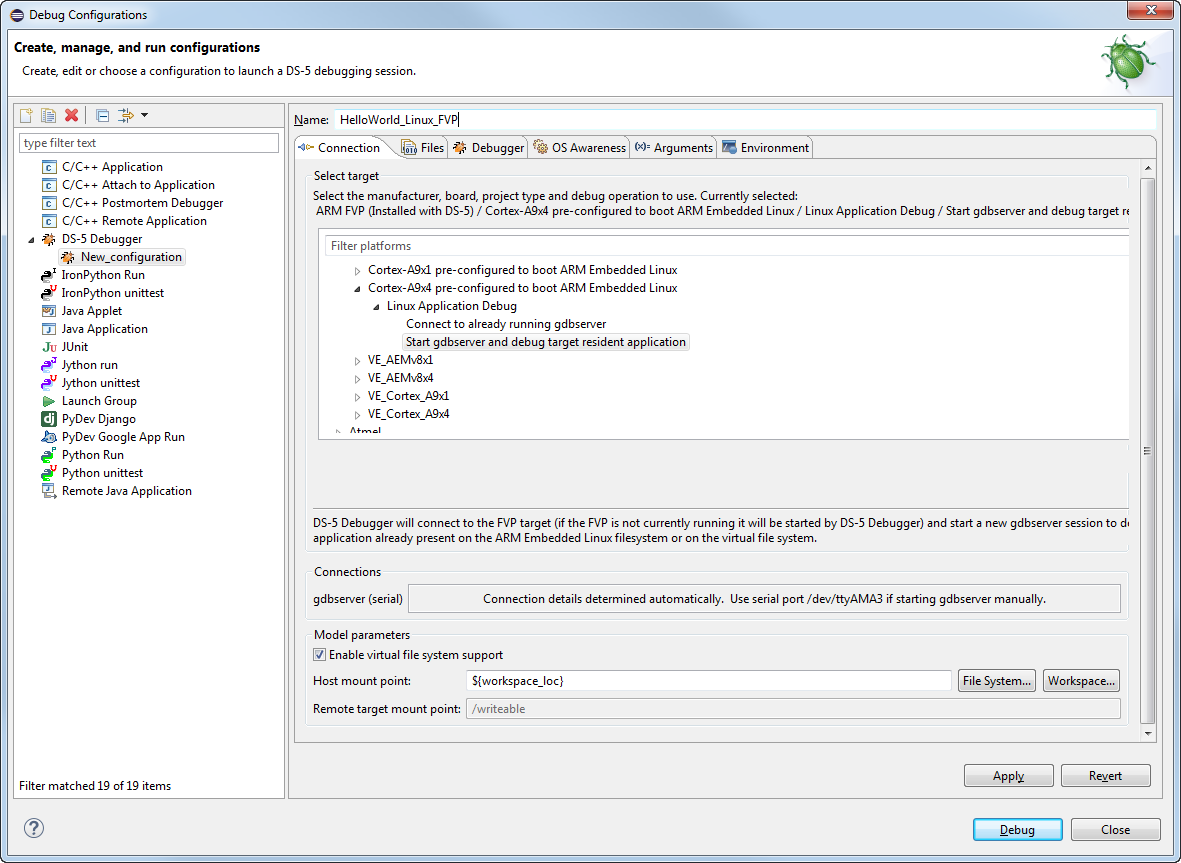Collapse the Linux Application Debug node
Screen dimensions: 1181x863
pos(377,306)
